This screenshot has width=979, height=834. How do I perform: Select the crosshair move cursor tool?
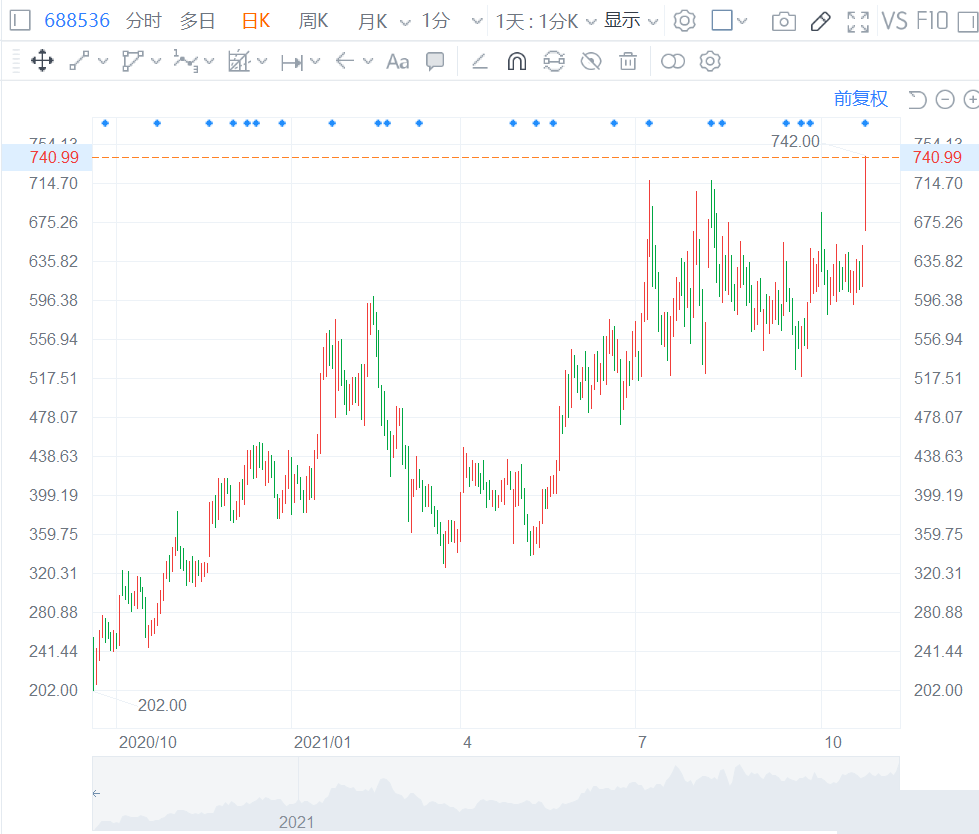42,62
